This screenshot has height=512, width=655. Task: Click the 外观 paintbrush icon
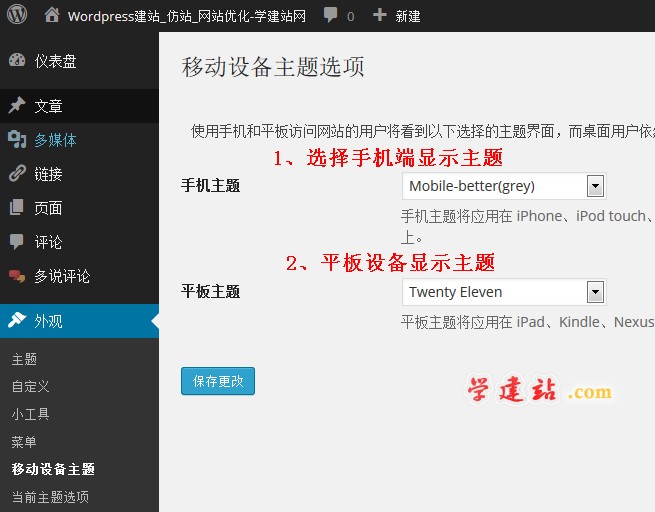point(17,321)
